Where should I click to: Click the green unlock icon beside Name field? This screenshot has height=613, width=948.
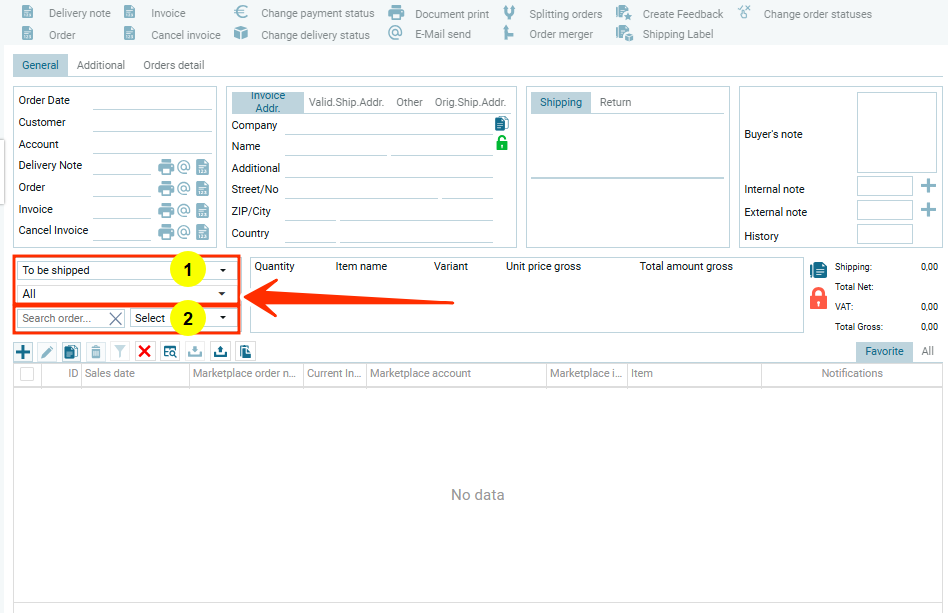[x=502, y=143]
